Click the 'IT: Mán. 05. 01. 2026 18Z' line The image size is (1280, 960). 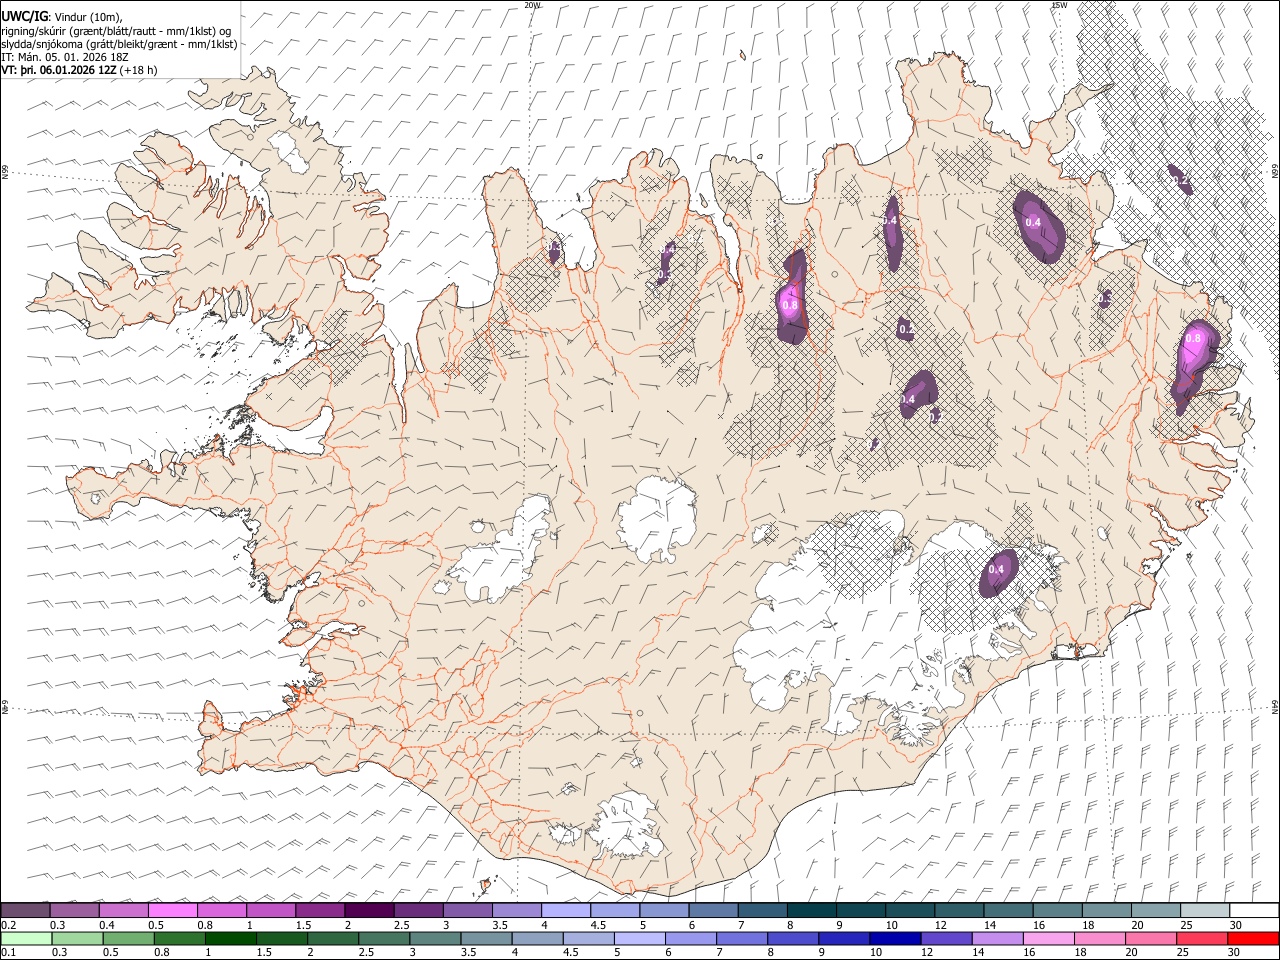pos(64,57)
